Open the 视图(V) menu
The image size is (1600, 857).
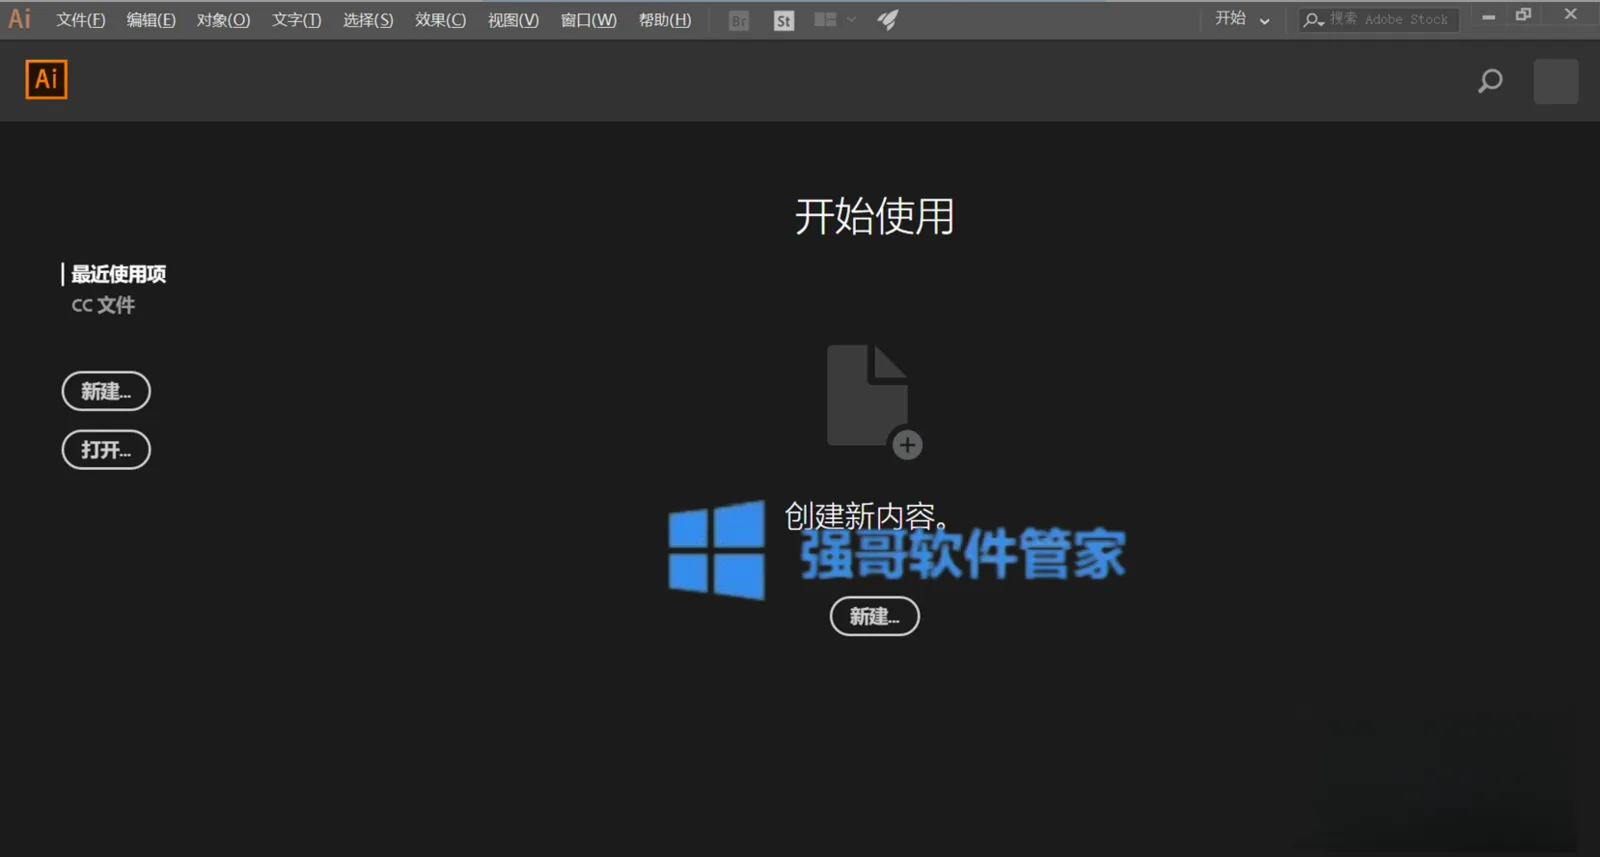point(513,20)
